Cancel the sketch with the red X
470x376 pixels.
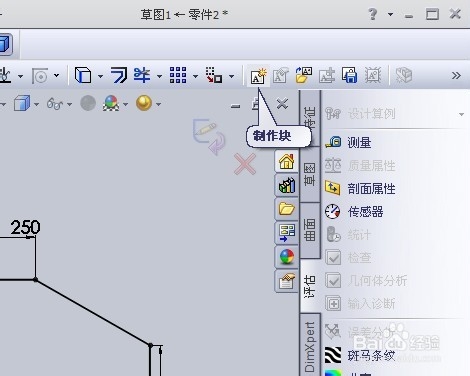click(x=245, y=164)
